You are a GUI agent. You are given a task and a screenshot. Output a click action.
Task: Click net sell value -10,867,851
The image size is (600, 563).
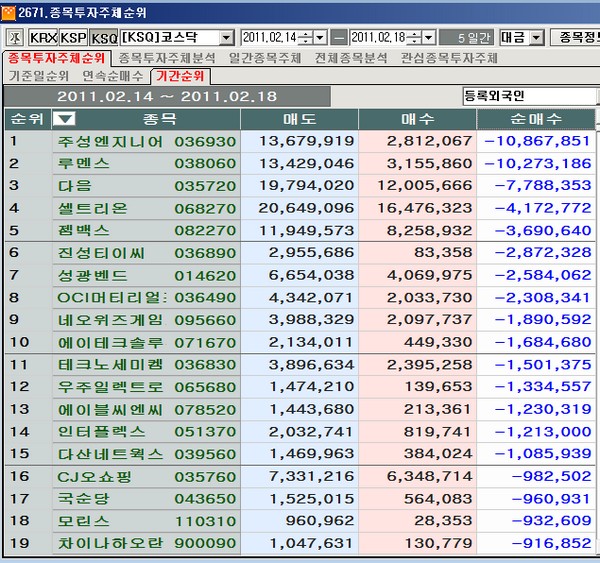(x=537, y=141)
